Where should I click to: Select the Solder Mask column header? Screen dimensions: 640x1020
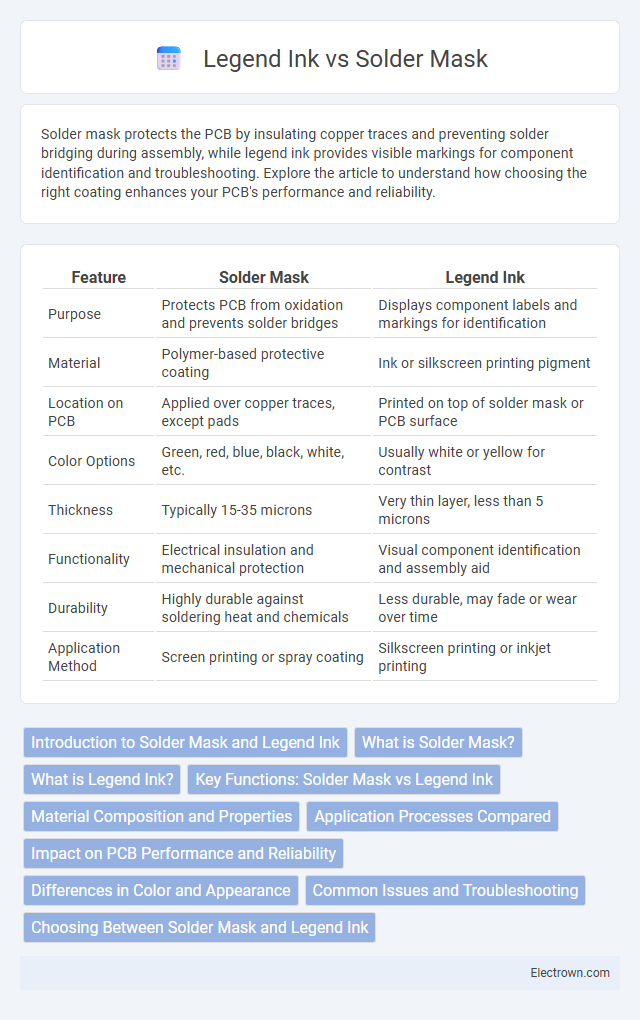(264, 277)
